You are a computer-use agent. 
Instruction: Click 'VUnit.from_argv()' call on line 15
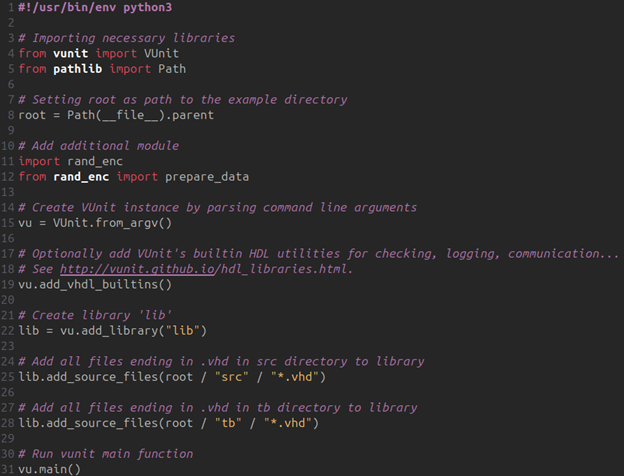[113, 223]
